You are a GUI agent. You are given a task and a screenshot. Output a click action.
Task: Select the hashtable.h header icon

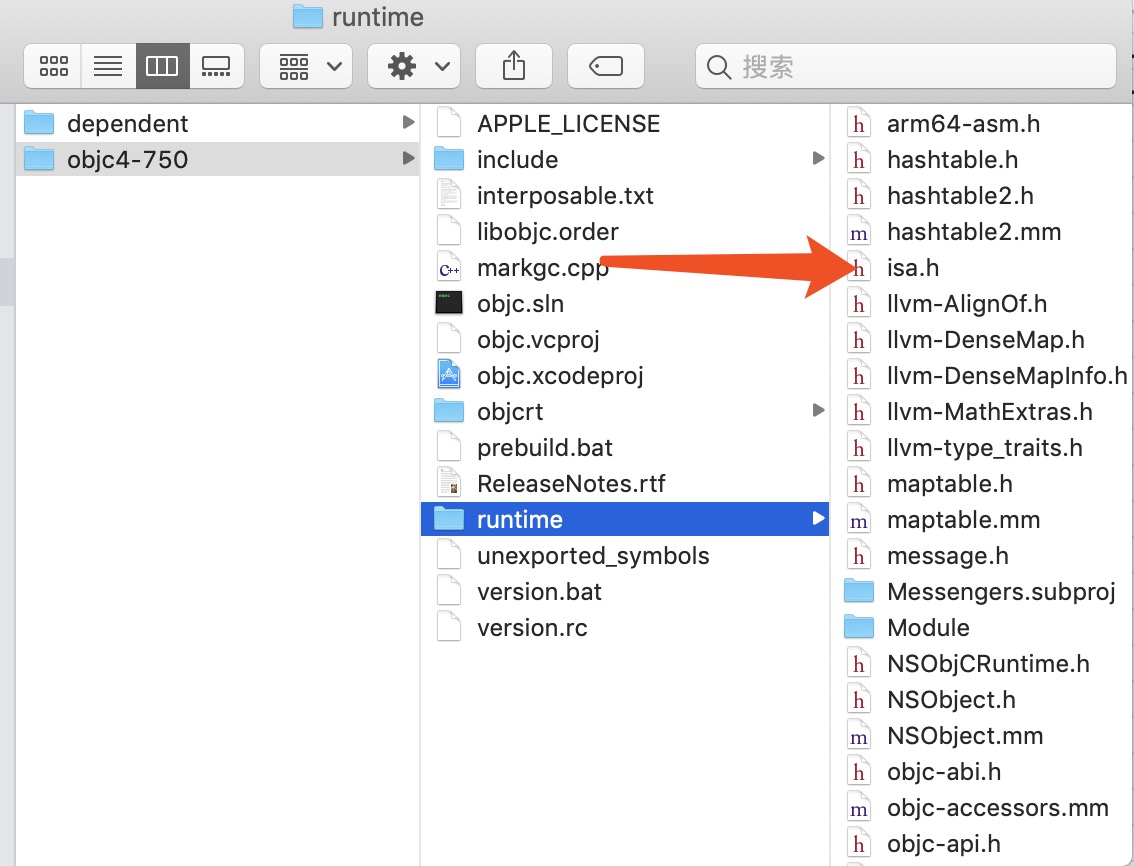point(858,159)
